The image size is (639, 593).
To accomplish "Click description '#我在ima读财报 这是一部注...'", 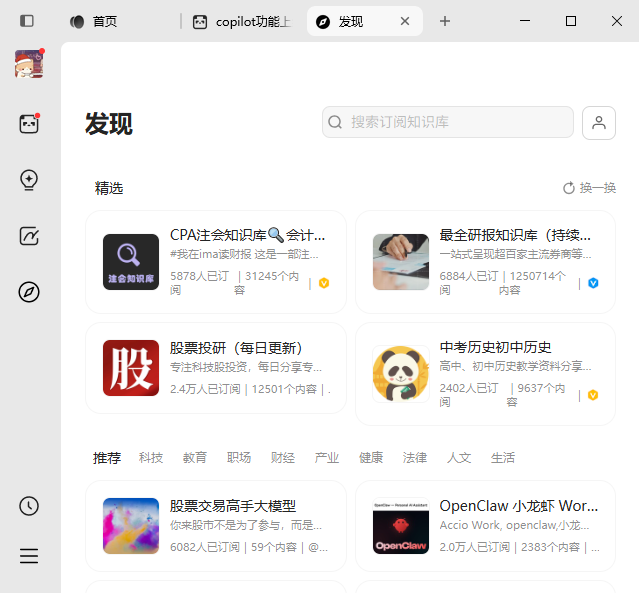I will tap(245, 254).
